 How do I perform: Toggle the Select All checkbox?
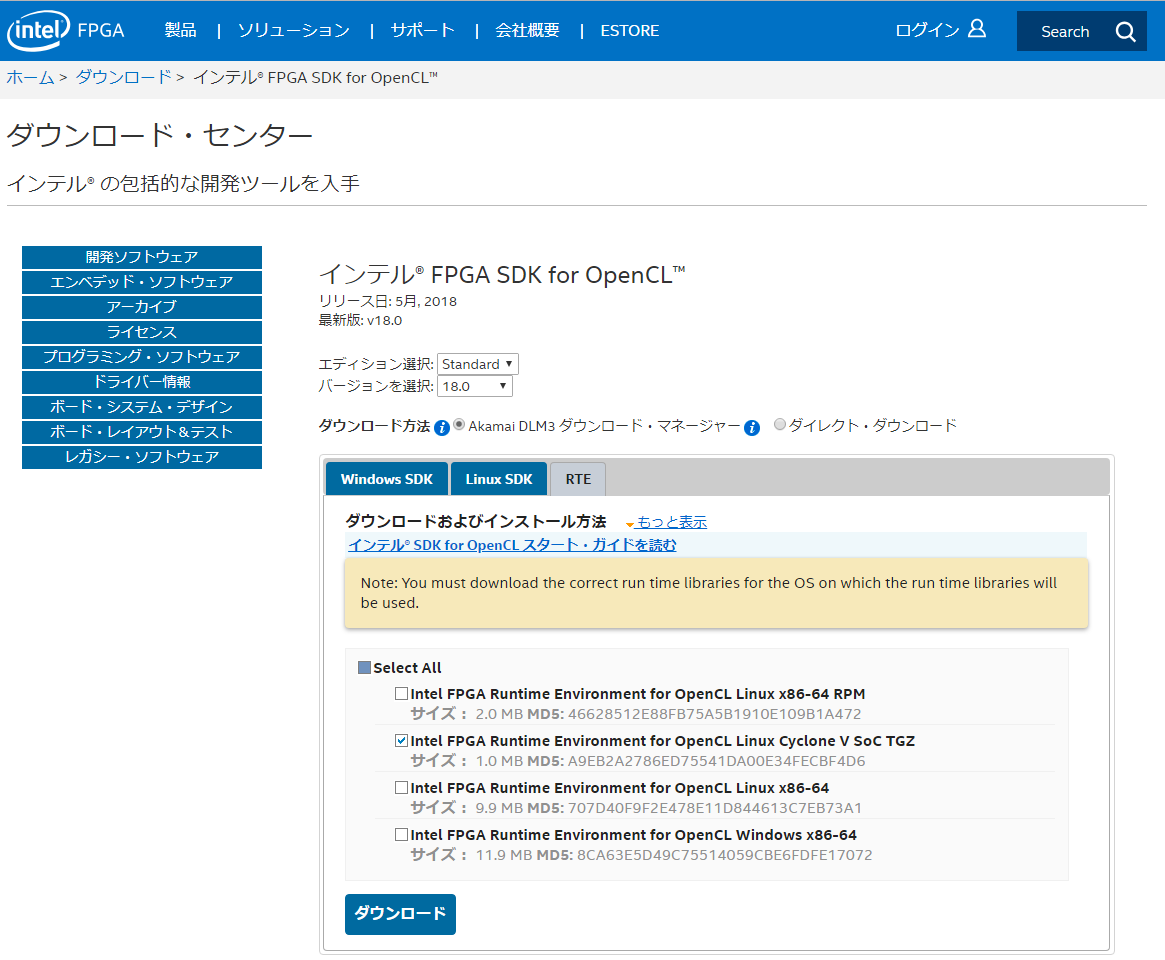click(x=364, y=667)
